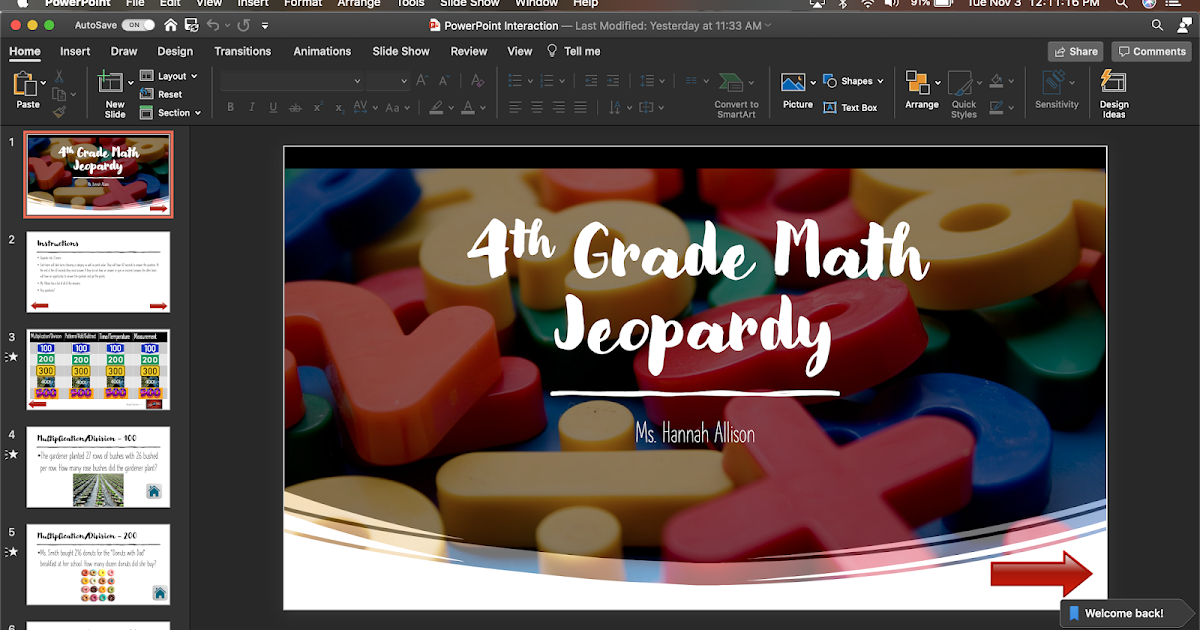1200x630 pixels.
Task: Open the font name combo box
Action: [291, 81]
